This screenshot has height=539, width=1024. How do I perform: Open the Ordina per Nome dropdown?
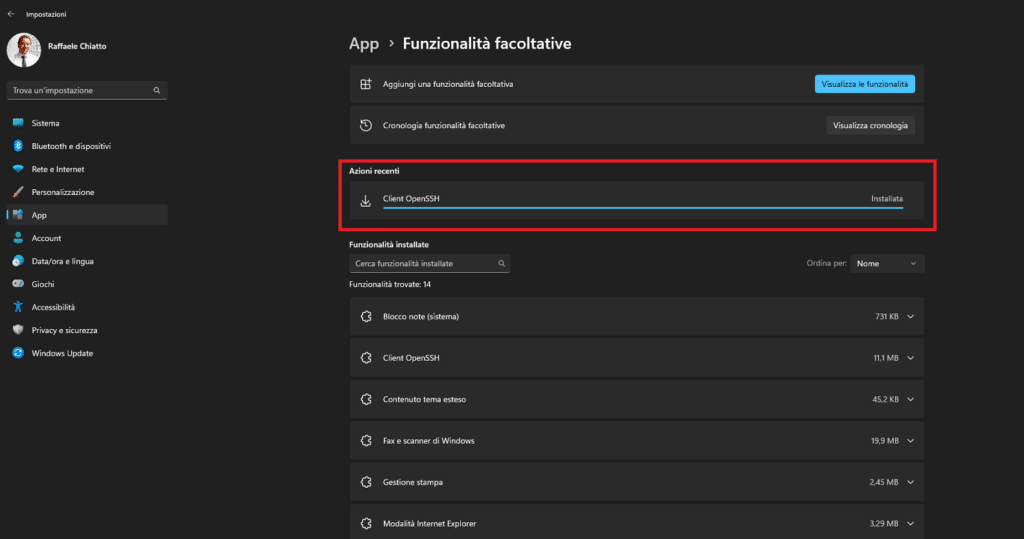coord(887,263)
